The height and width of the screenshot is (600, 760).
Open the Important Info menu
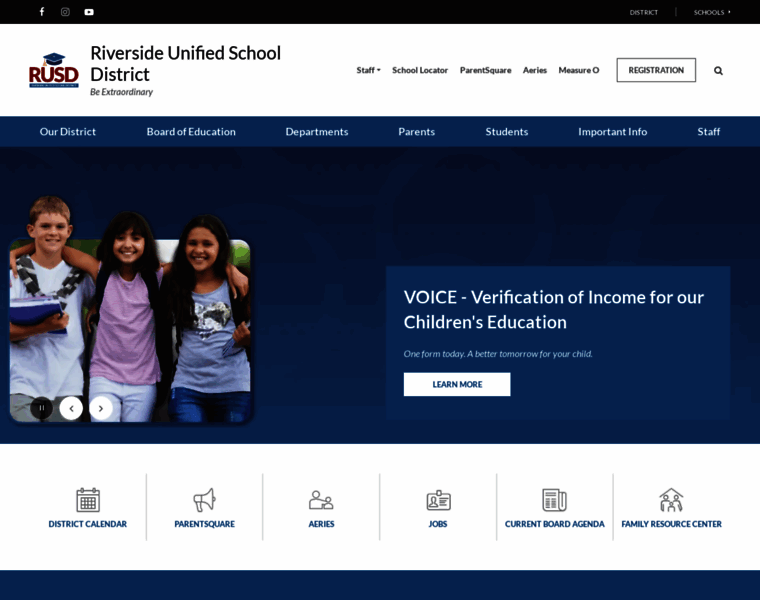(612, 132)
